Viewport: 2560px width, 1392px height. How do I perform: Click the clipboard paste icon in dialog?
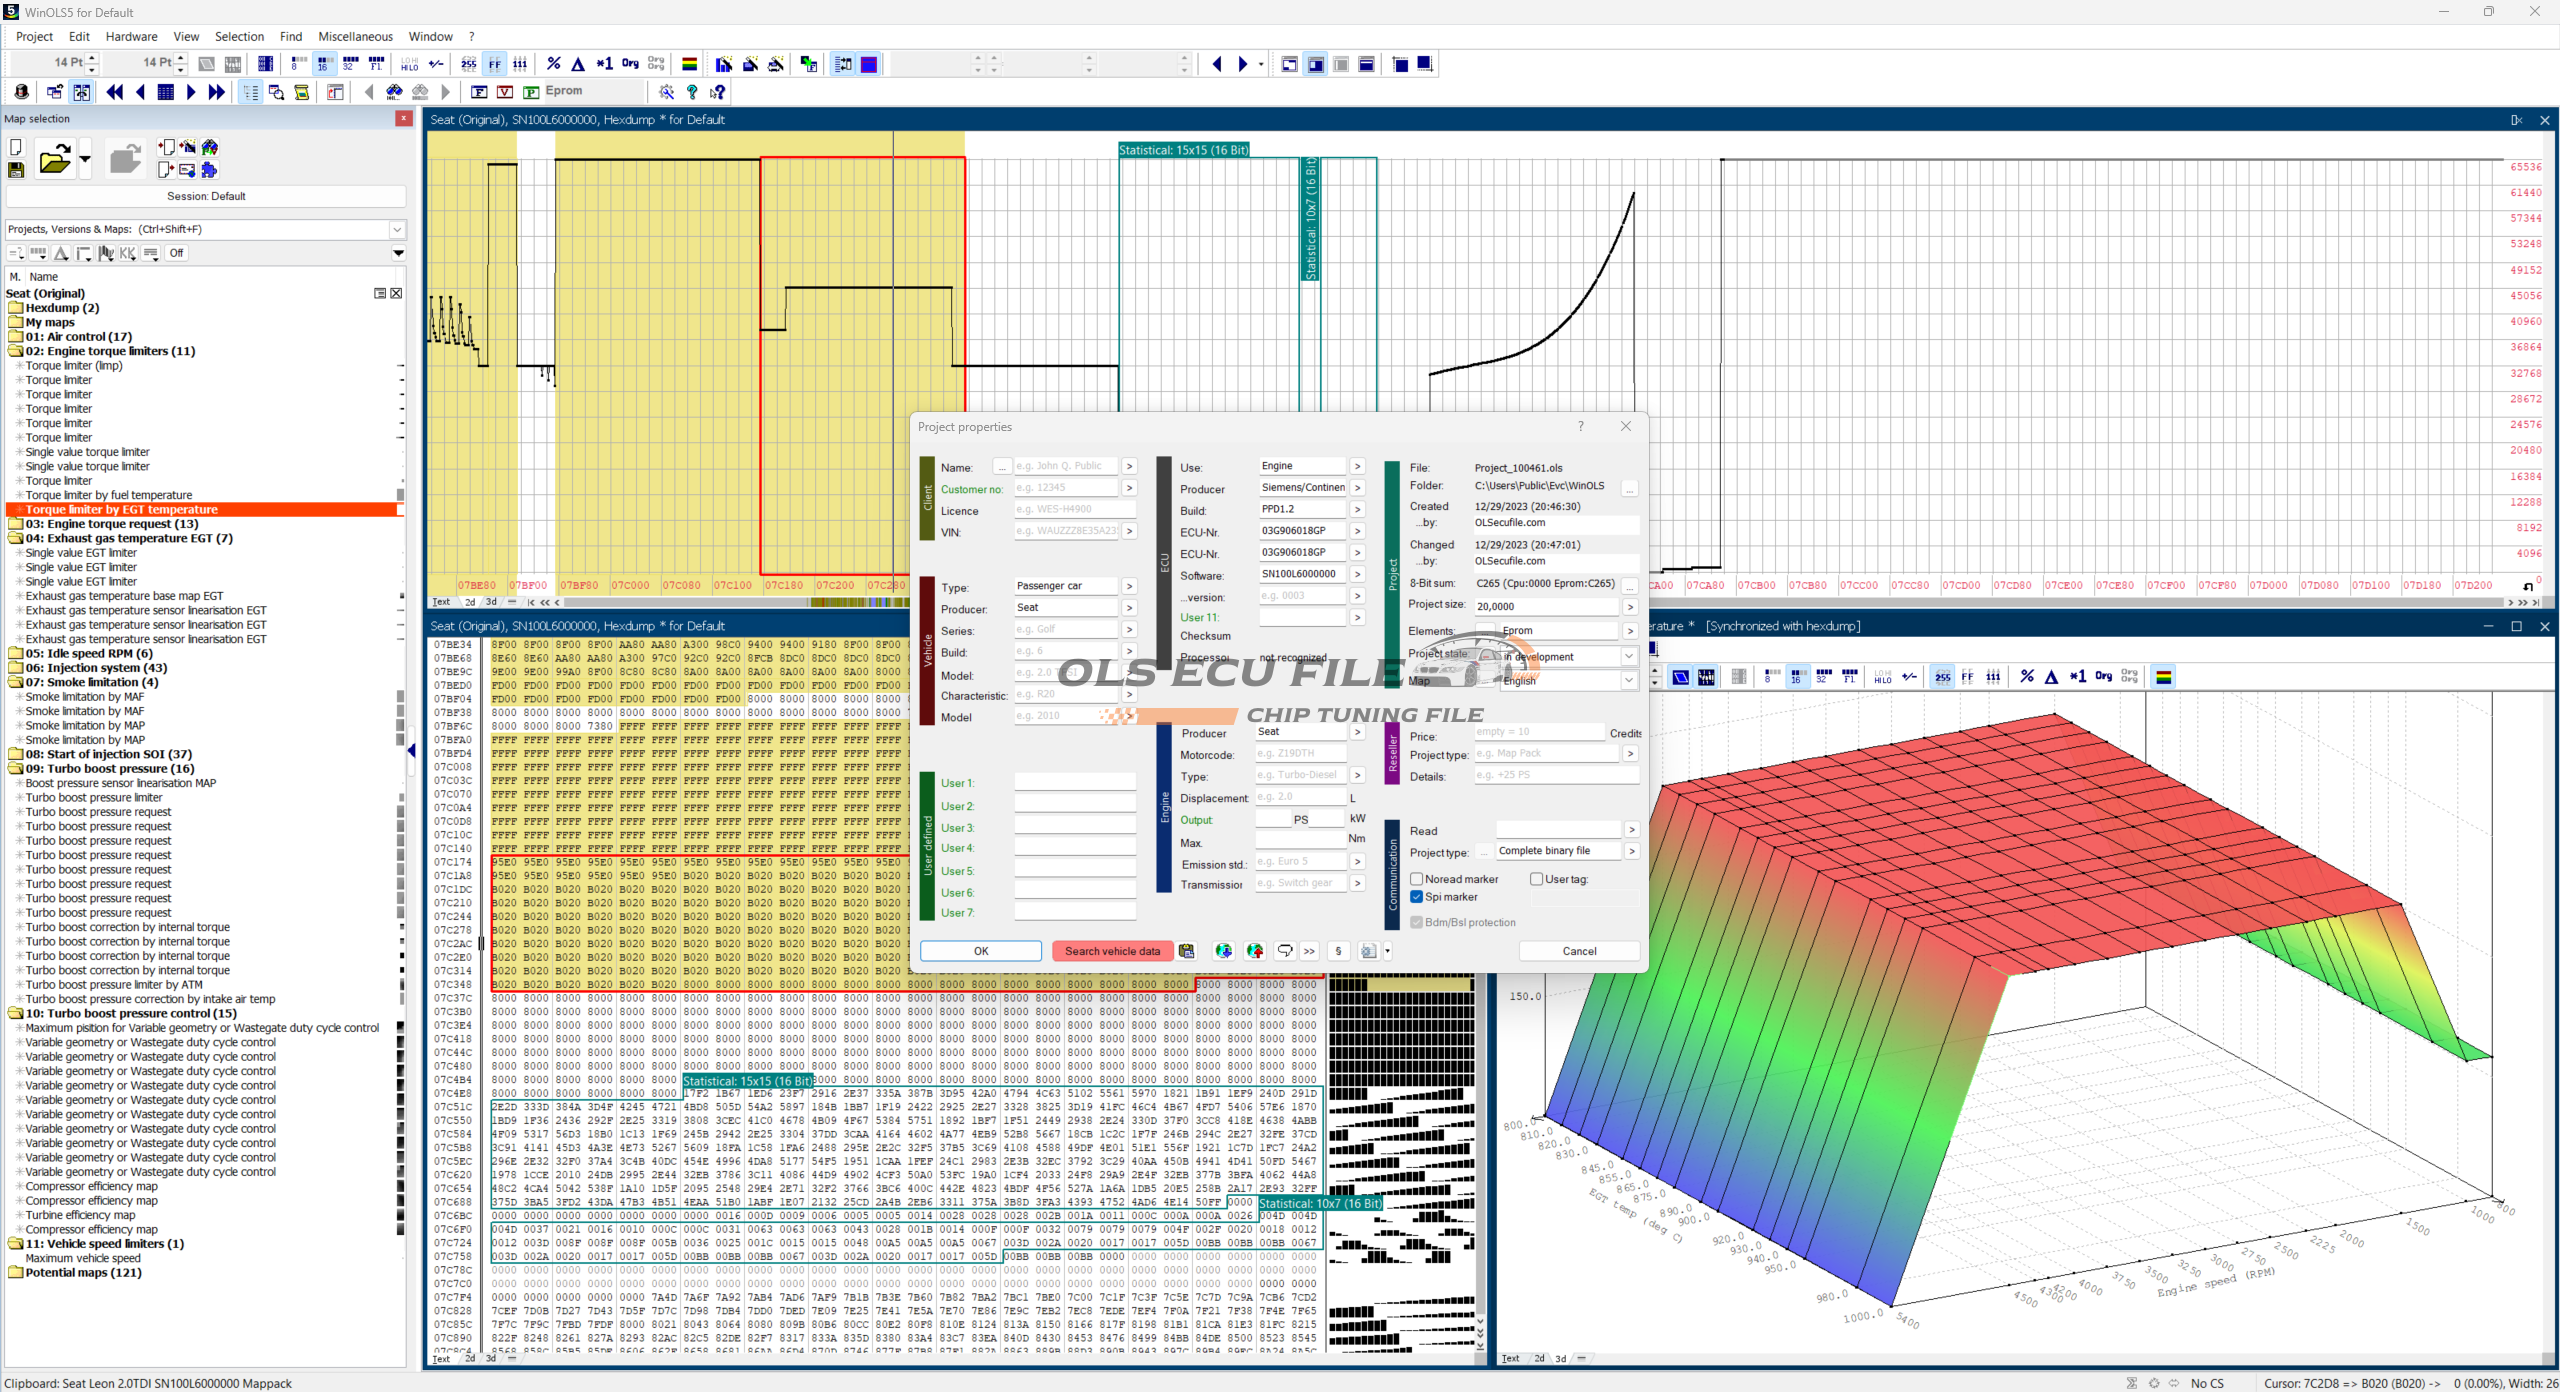[x=1187, y=951]
